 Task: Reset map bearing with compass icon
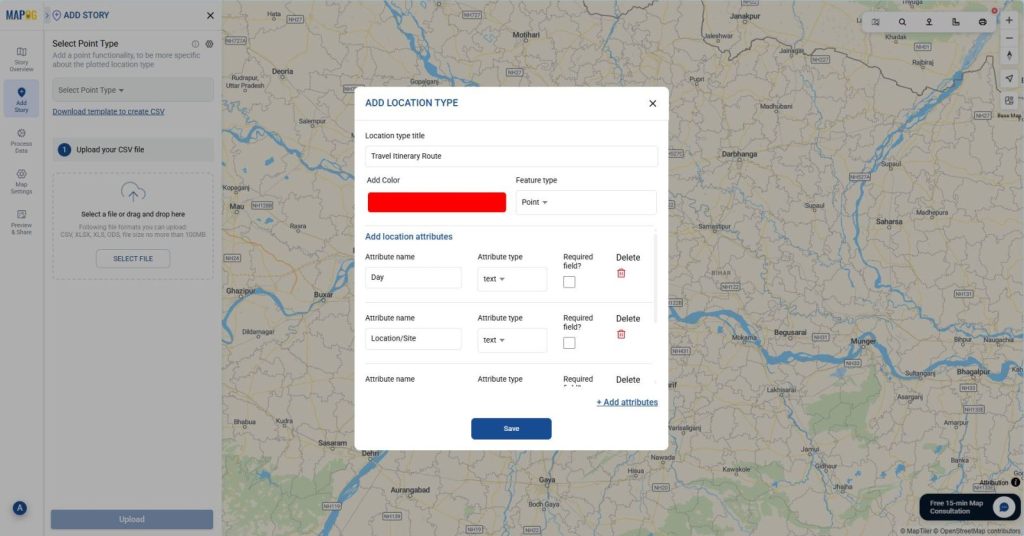click(x=1009, y=55)
